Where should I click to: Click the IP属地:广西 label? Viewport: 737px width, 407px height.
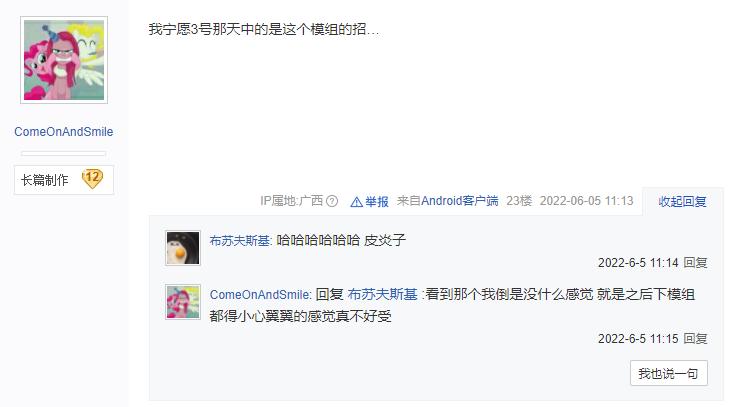coord(291,201)
